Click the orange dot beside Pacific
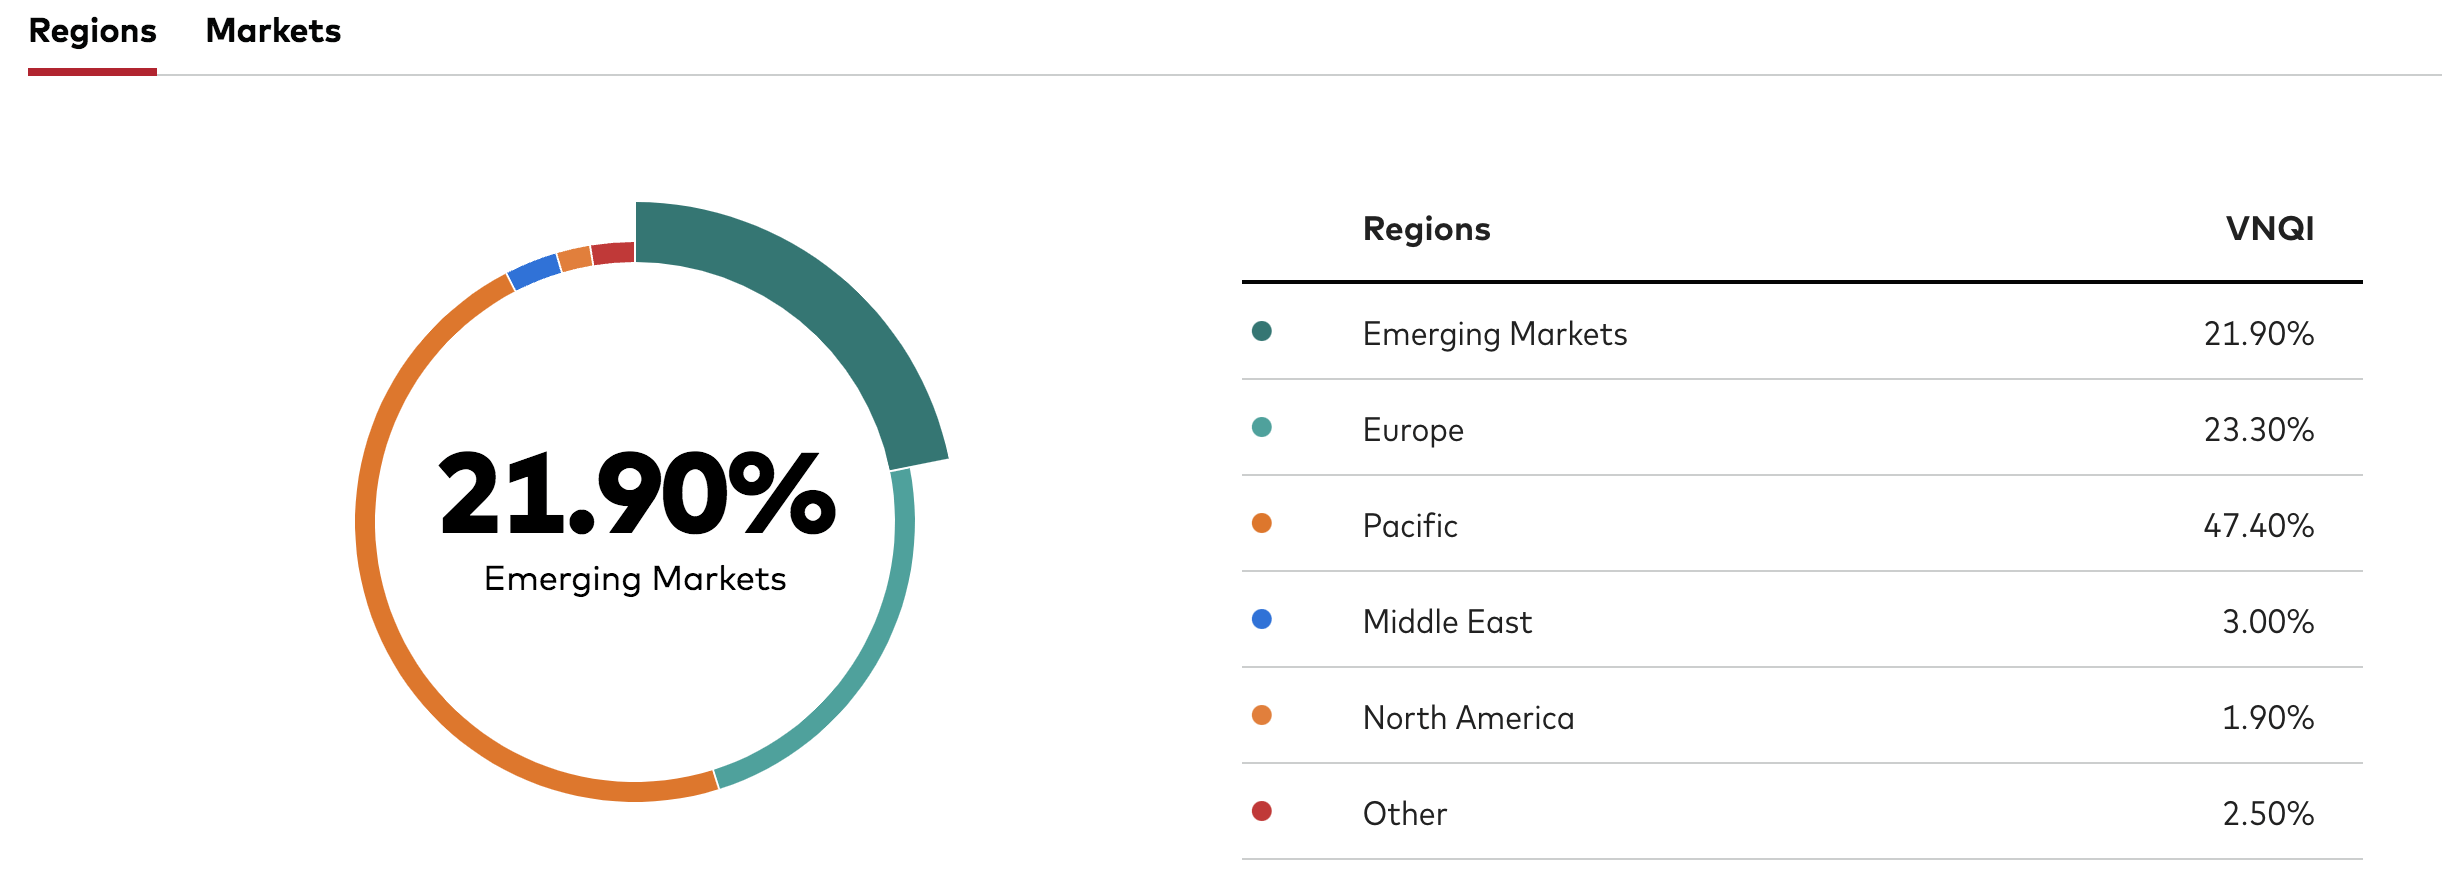 point(1262,523)
